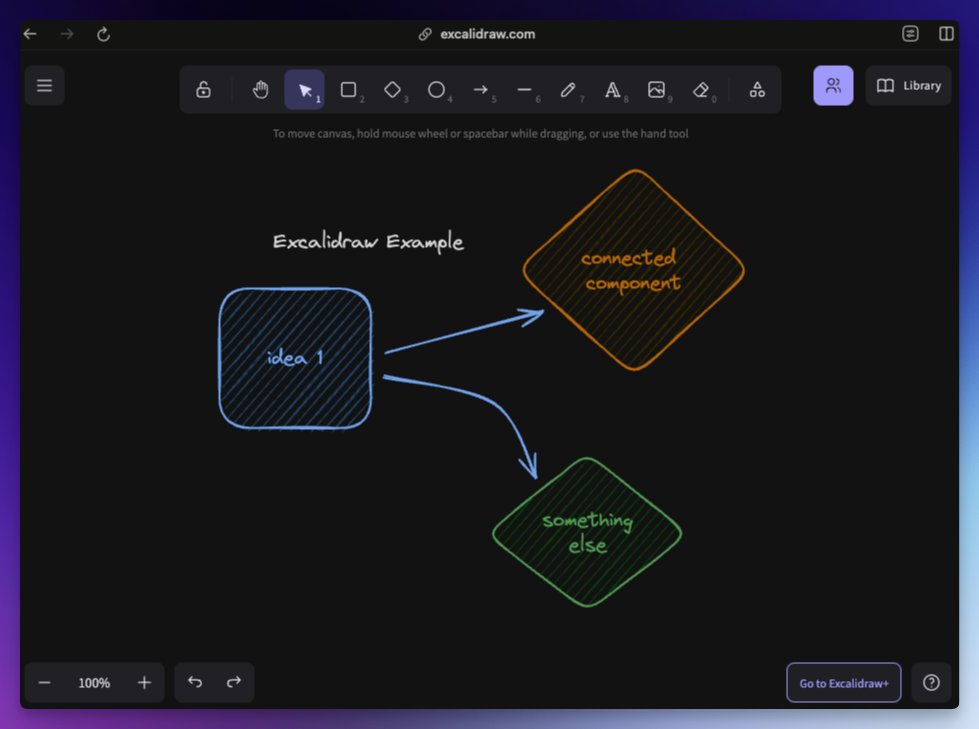Open the more tools shapes menu

(757, 90)
